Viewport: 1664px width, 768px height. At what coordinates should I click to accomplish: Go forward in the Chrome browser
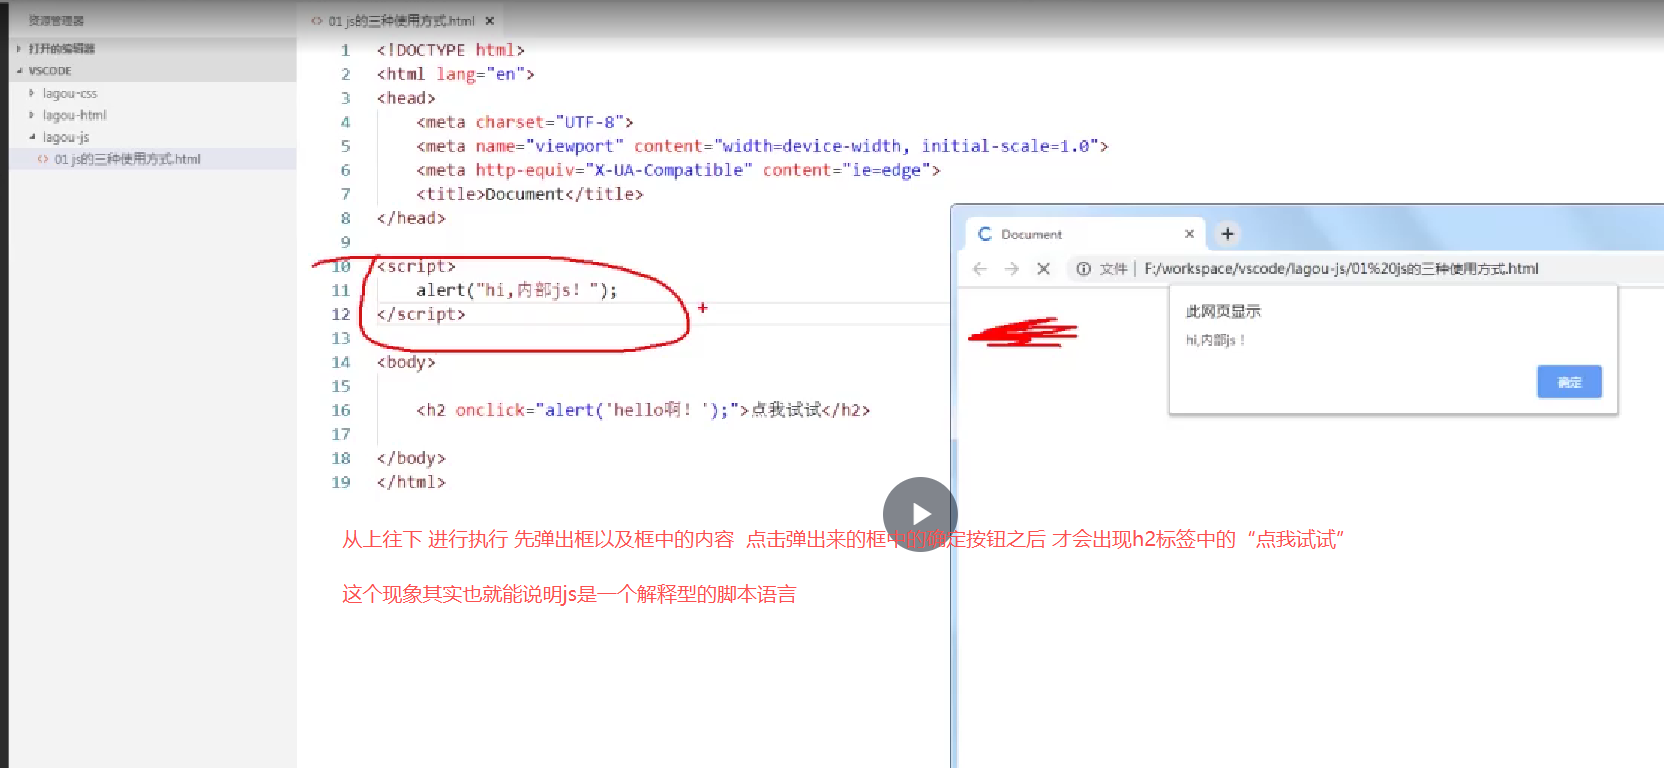pos(1012,268)
